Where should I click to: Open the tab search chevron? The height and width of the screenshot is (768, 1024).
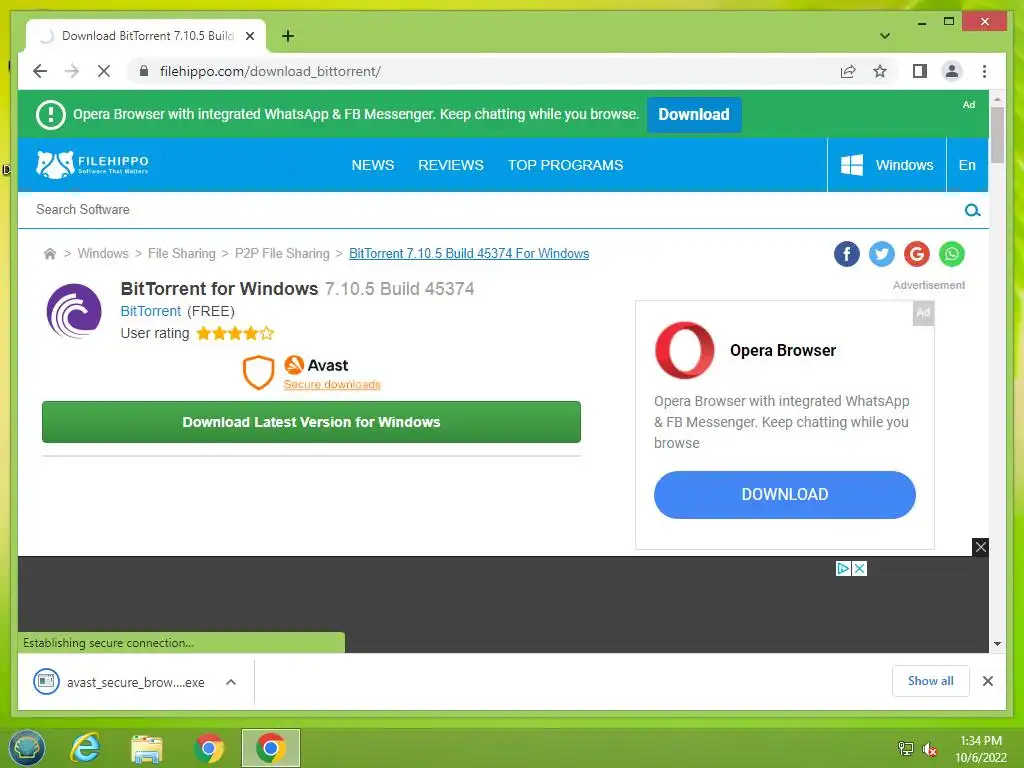pos(885,36)
